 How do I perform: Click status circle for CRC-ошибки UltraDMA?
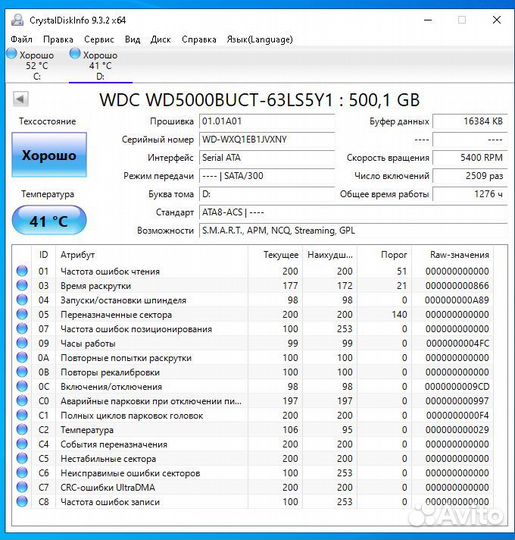click(22, 487)
